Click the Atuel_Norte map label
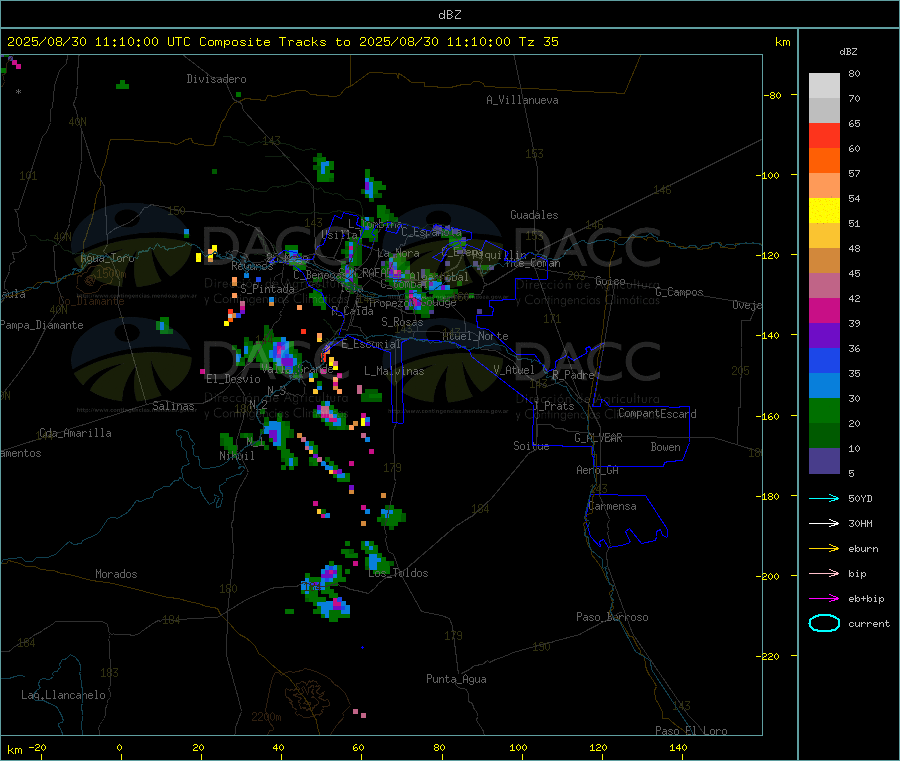 [x=475, y=336]
